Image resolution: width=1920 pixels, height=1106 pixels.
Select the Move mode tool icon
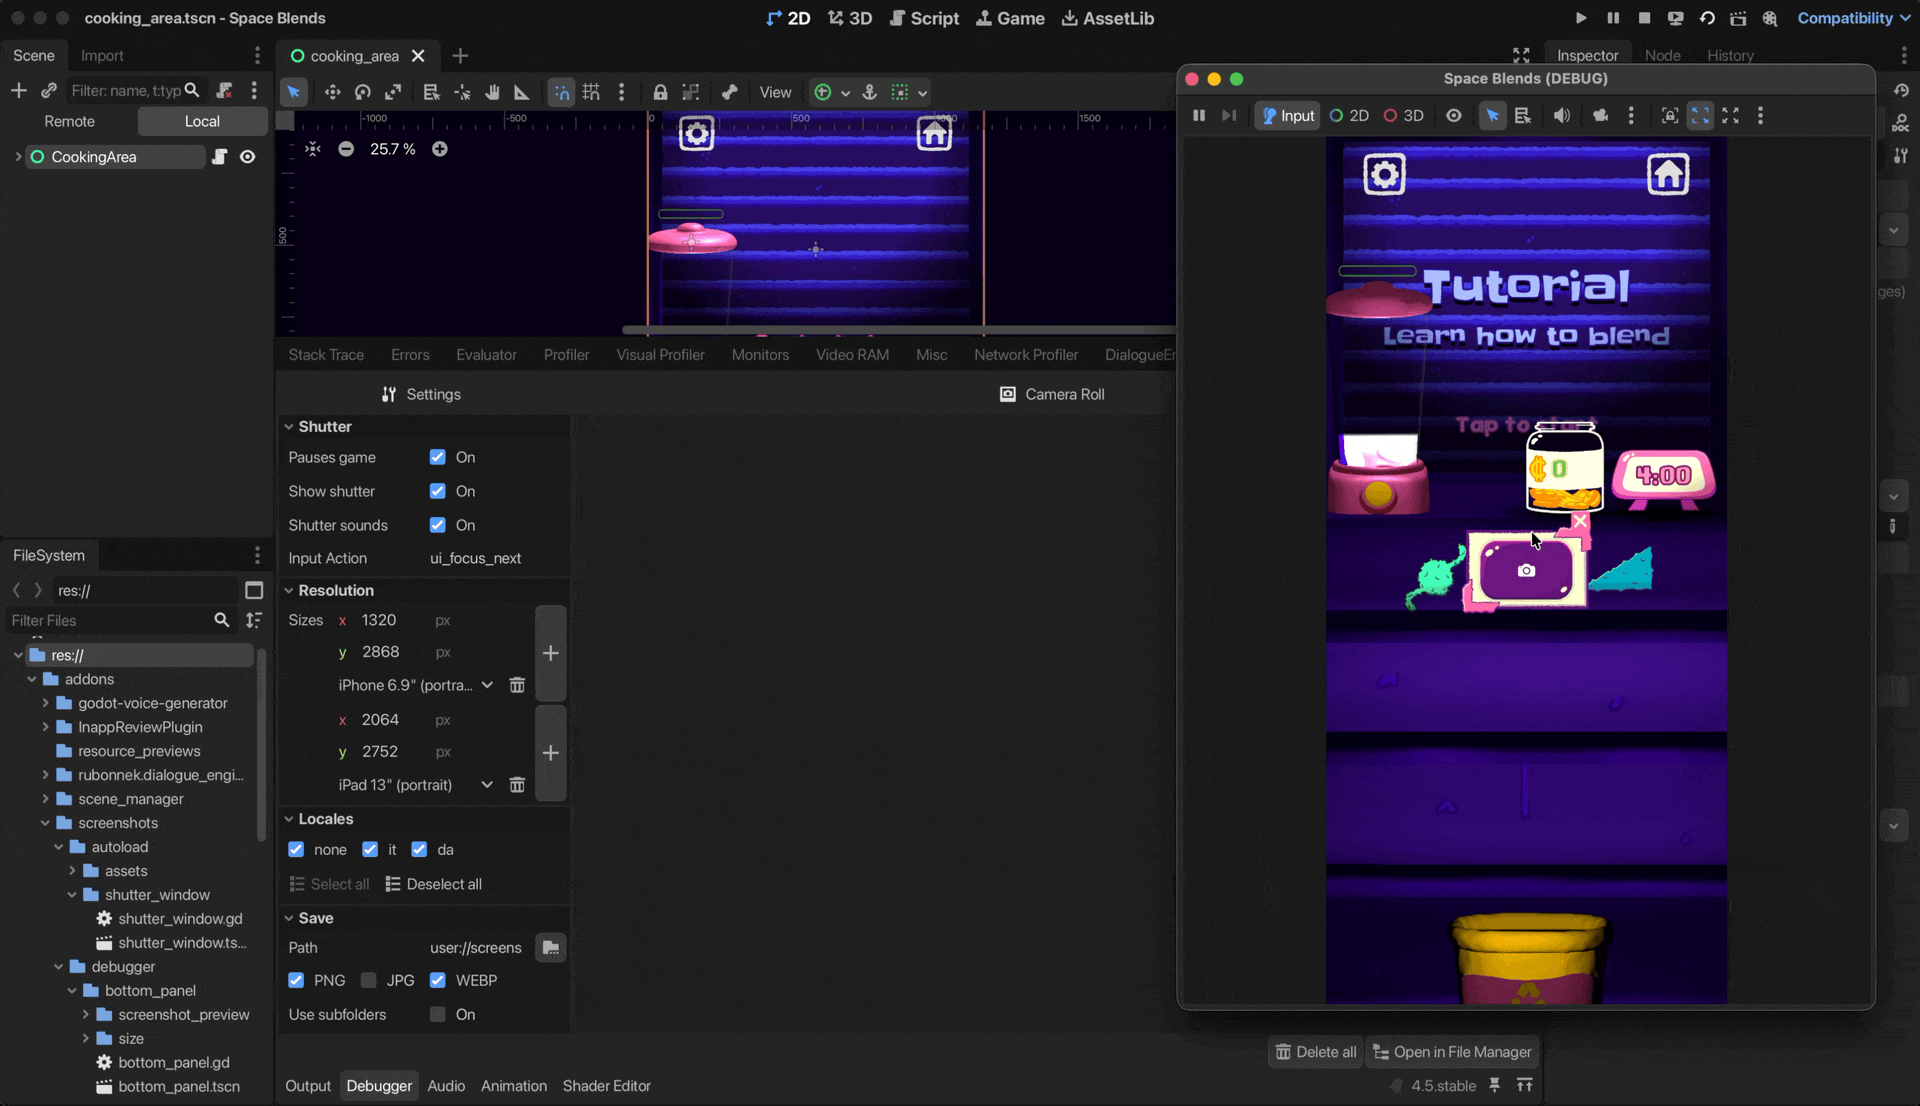332,92
